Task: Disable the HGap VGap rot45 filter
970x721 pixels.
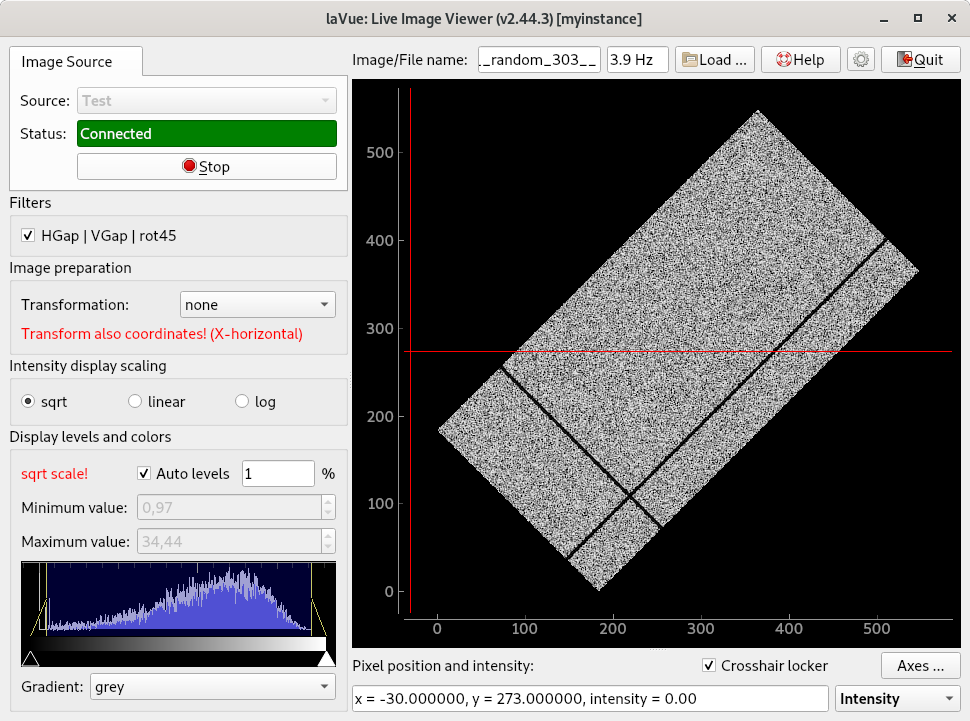Action: coord(28,236)
